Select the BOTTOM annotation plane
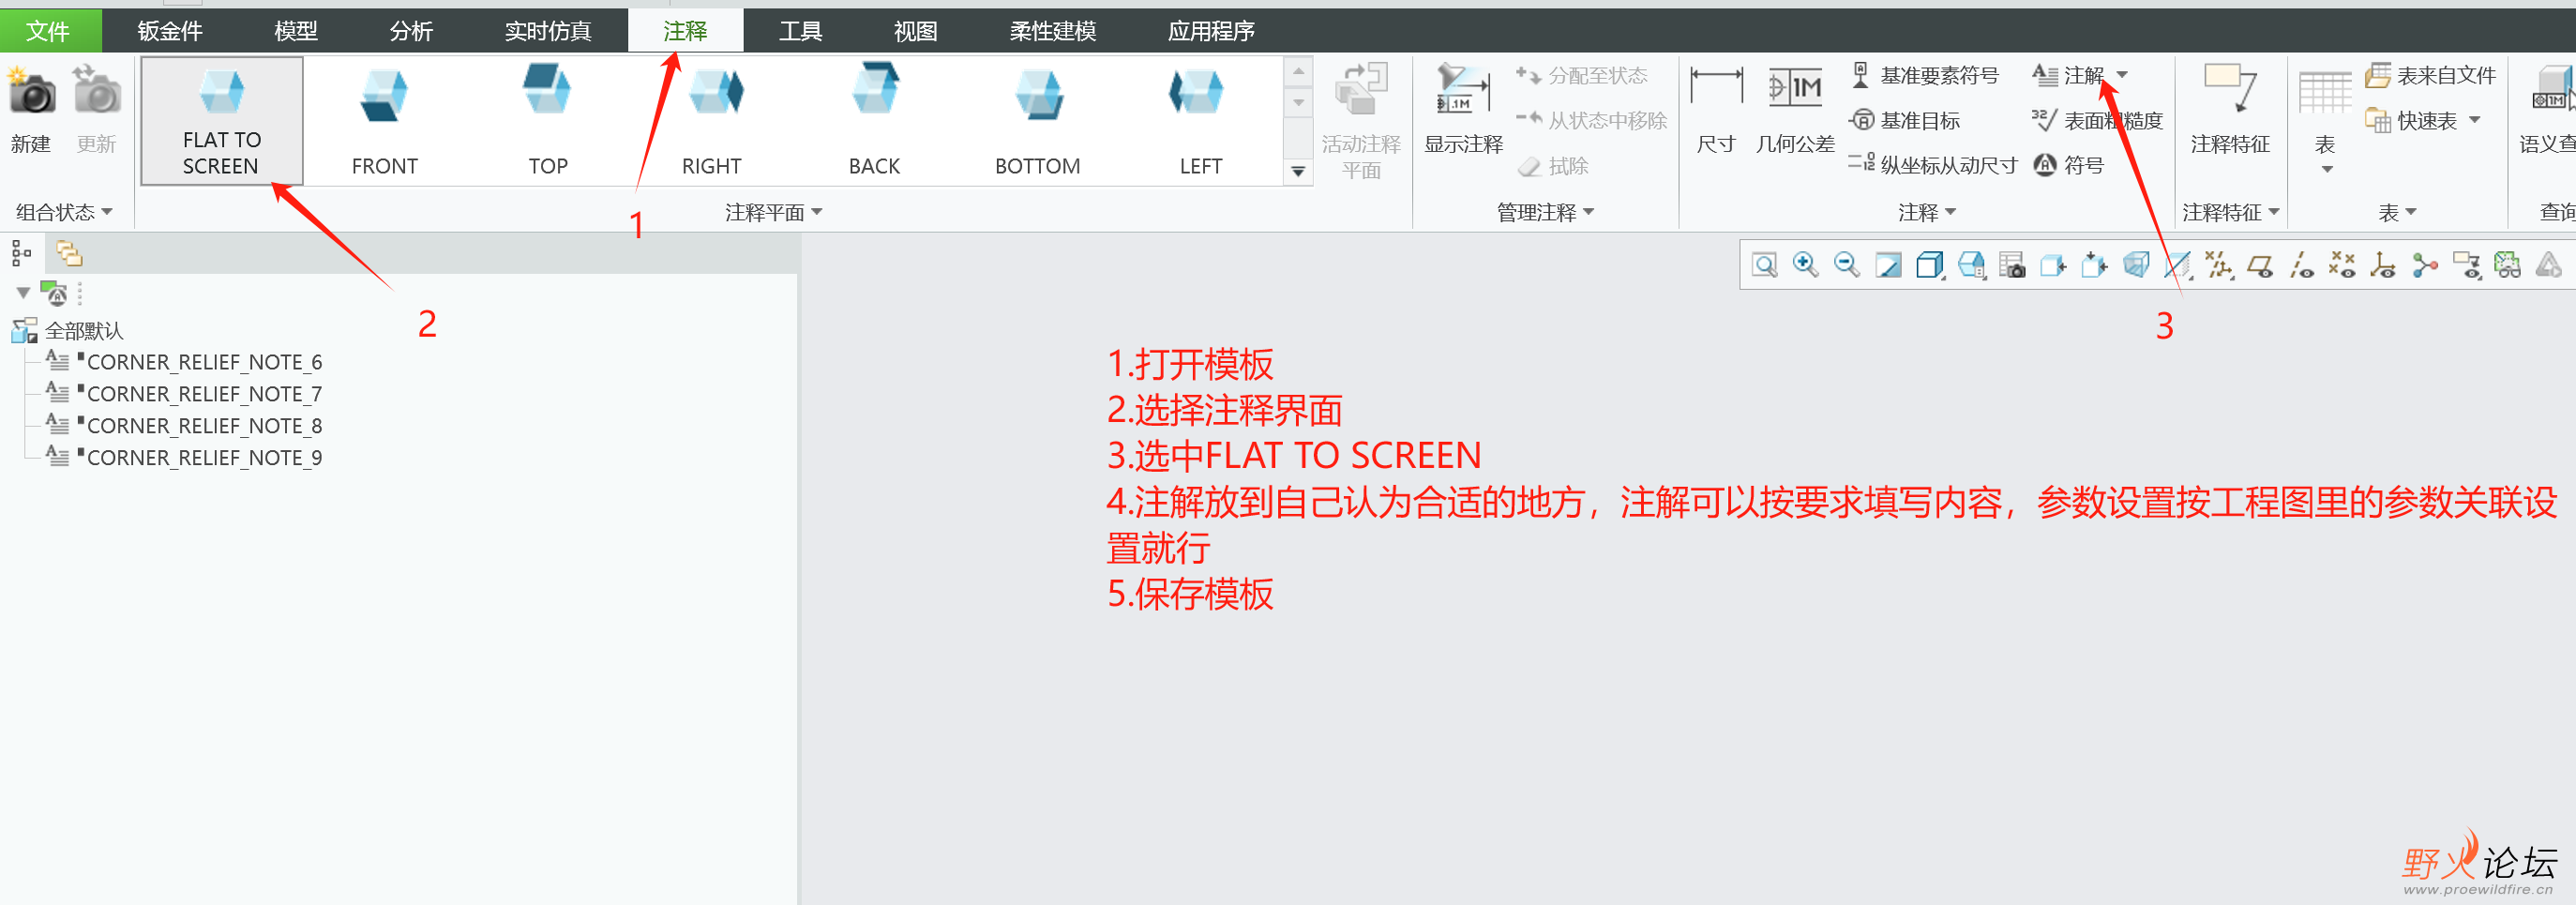This screenshot has width=2576, height=905. point(1037,121)
